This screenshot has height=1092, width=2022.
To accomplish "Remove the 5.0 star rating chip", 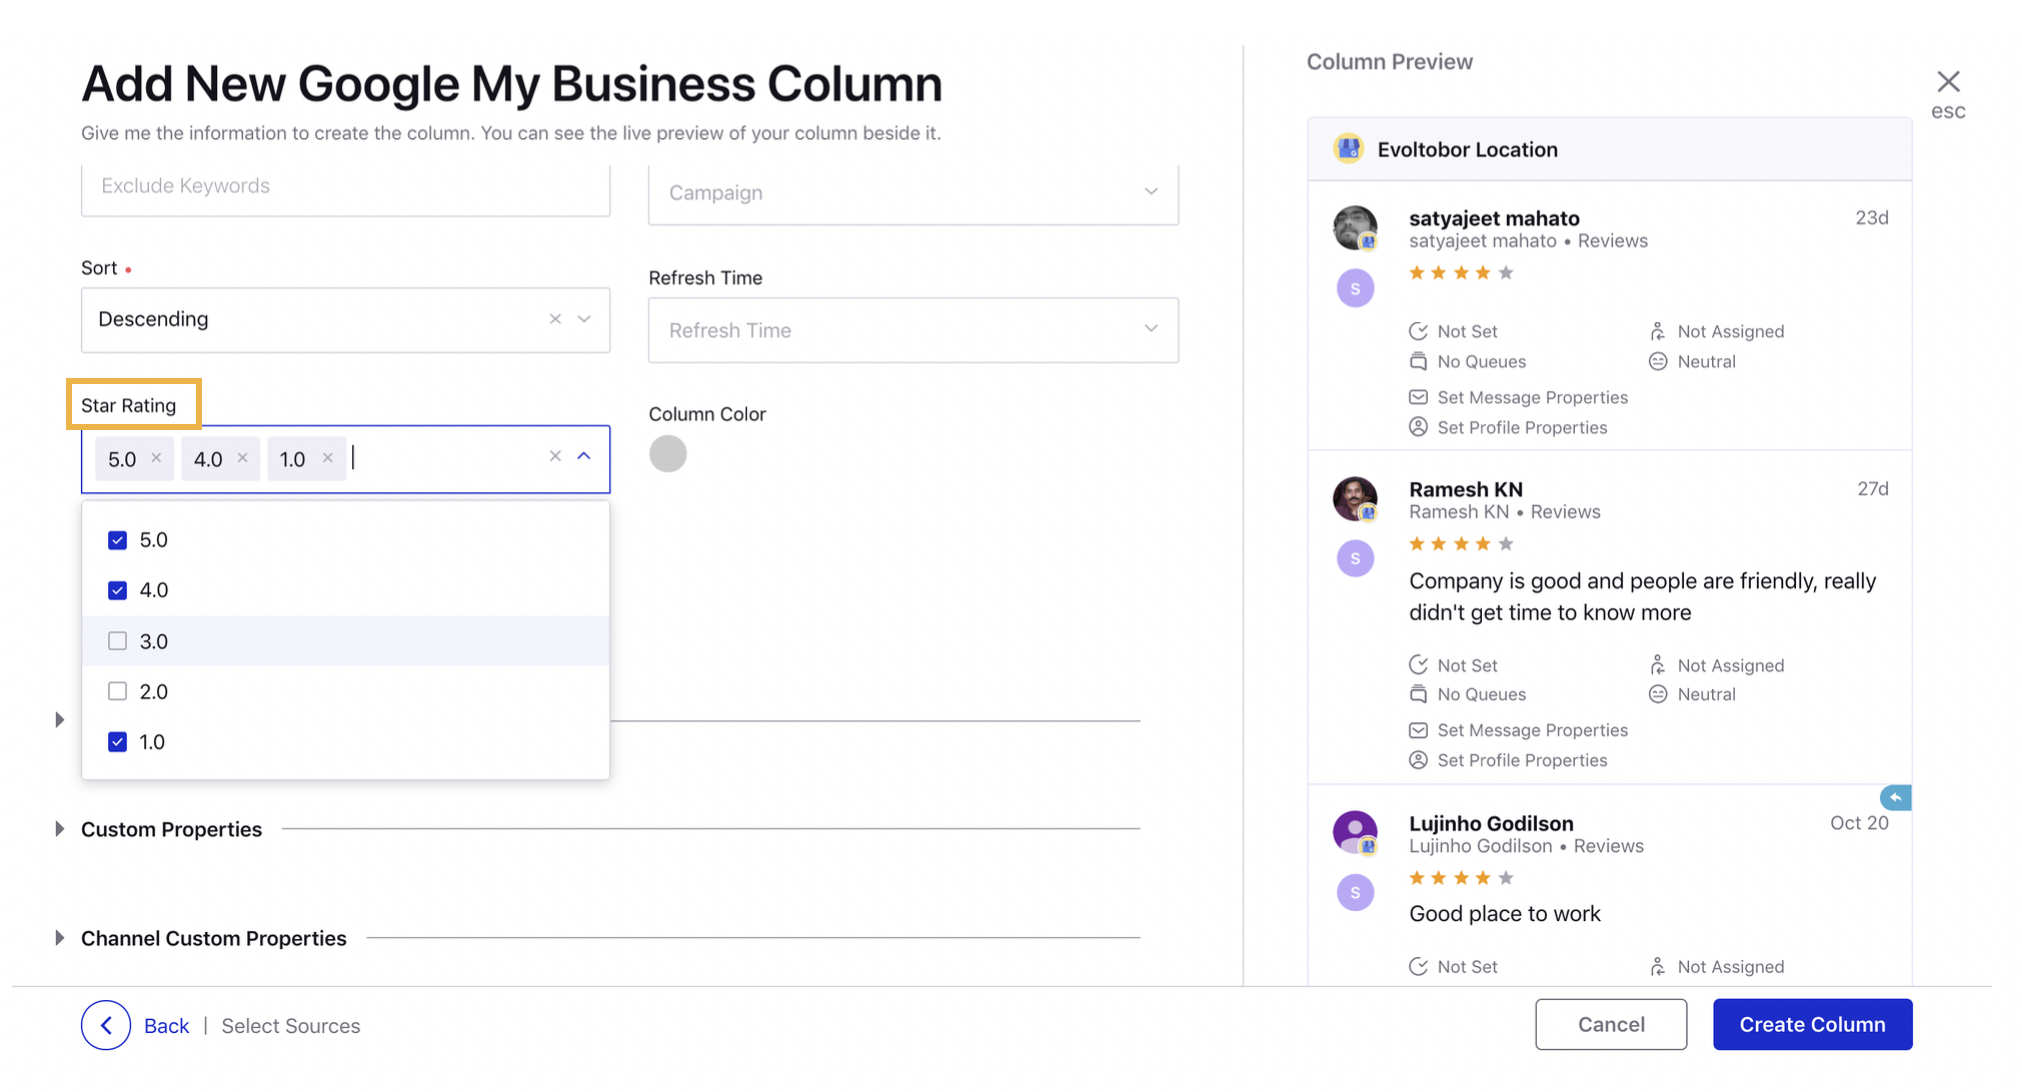I will [156, 458].
